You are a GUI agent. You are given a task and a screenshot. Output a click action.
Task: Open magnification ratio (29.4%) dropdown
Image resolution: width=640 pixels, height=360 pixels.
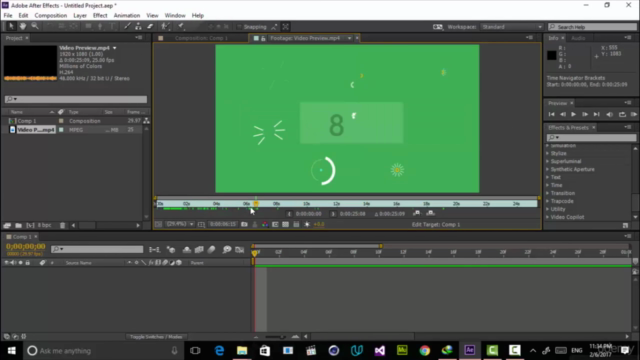(180, 224)
